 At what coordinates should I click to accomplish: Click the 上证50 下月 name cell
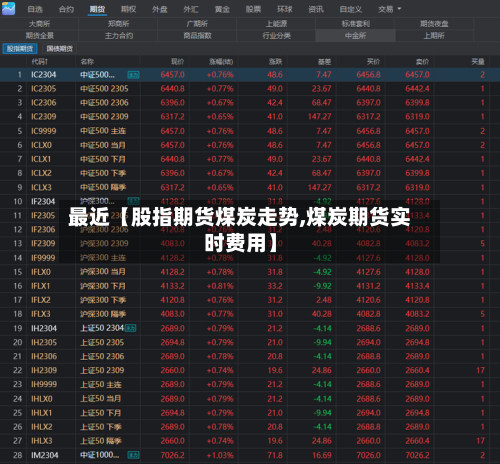click(101, 413)
